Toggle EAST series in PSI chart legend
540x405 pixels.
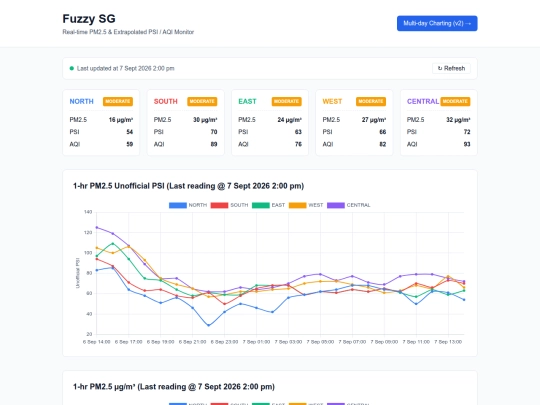[x=269, y=205]
